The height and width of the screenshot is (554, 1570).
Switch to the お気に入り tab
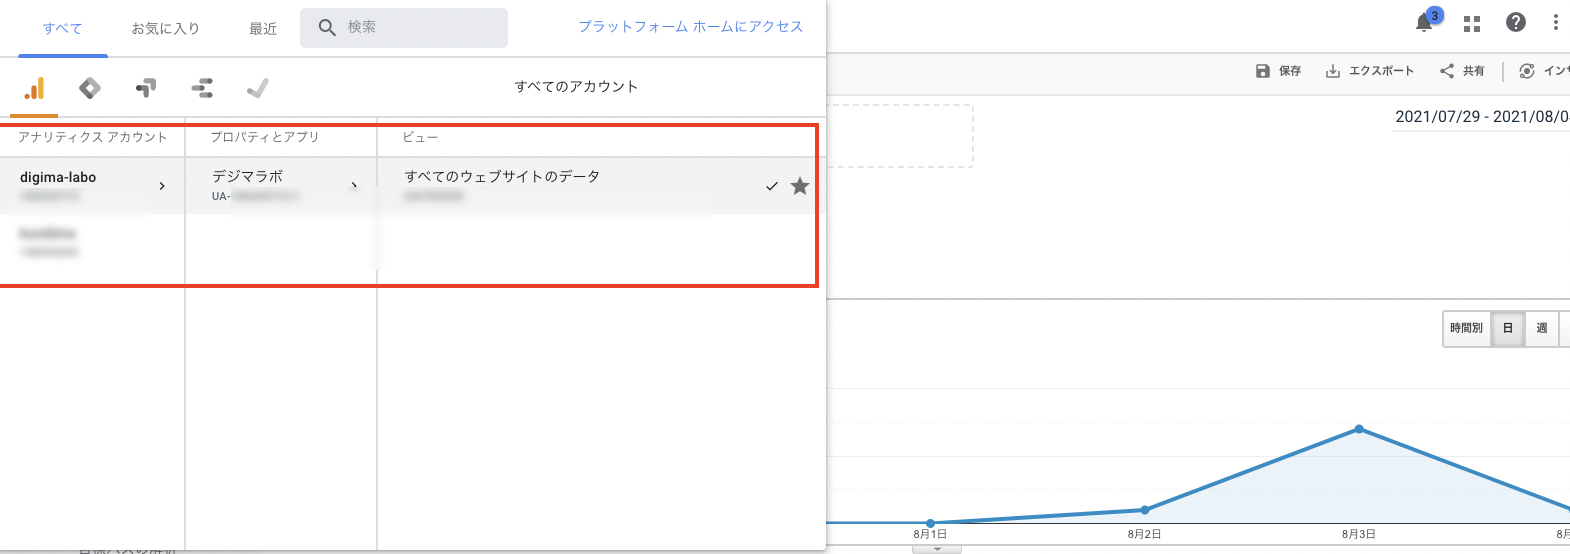coord(166,29)
